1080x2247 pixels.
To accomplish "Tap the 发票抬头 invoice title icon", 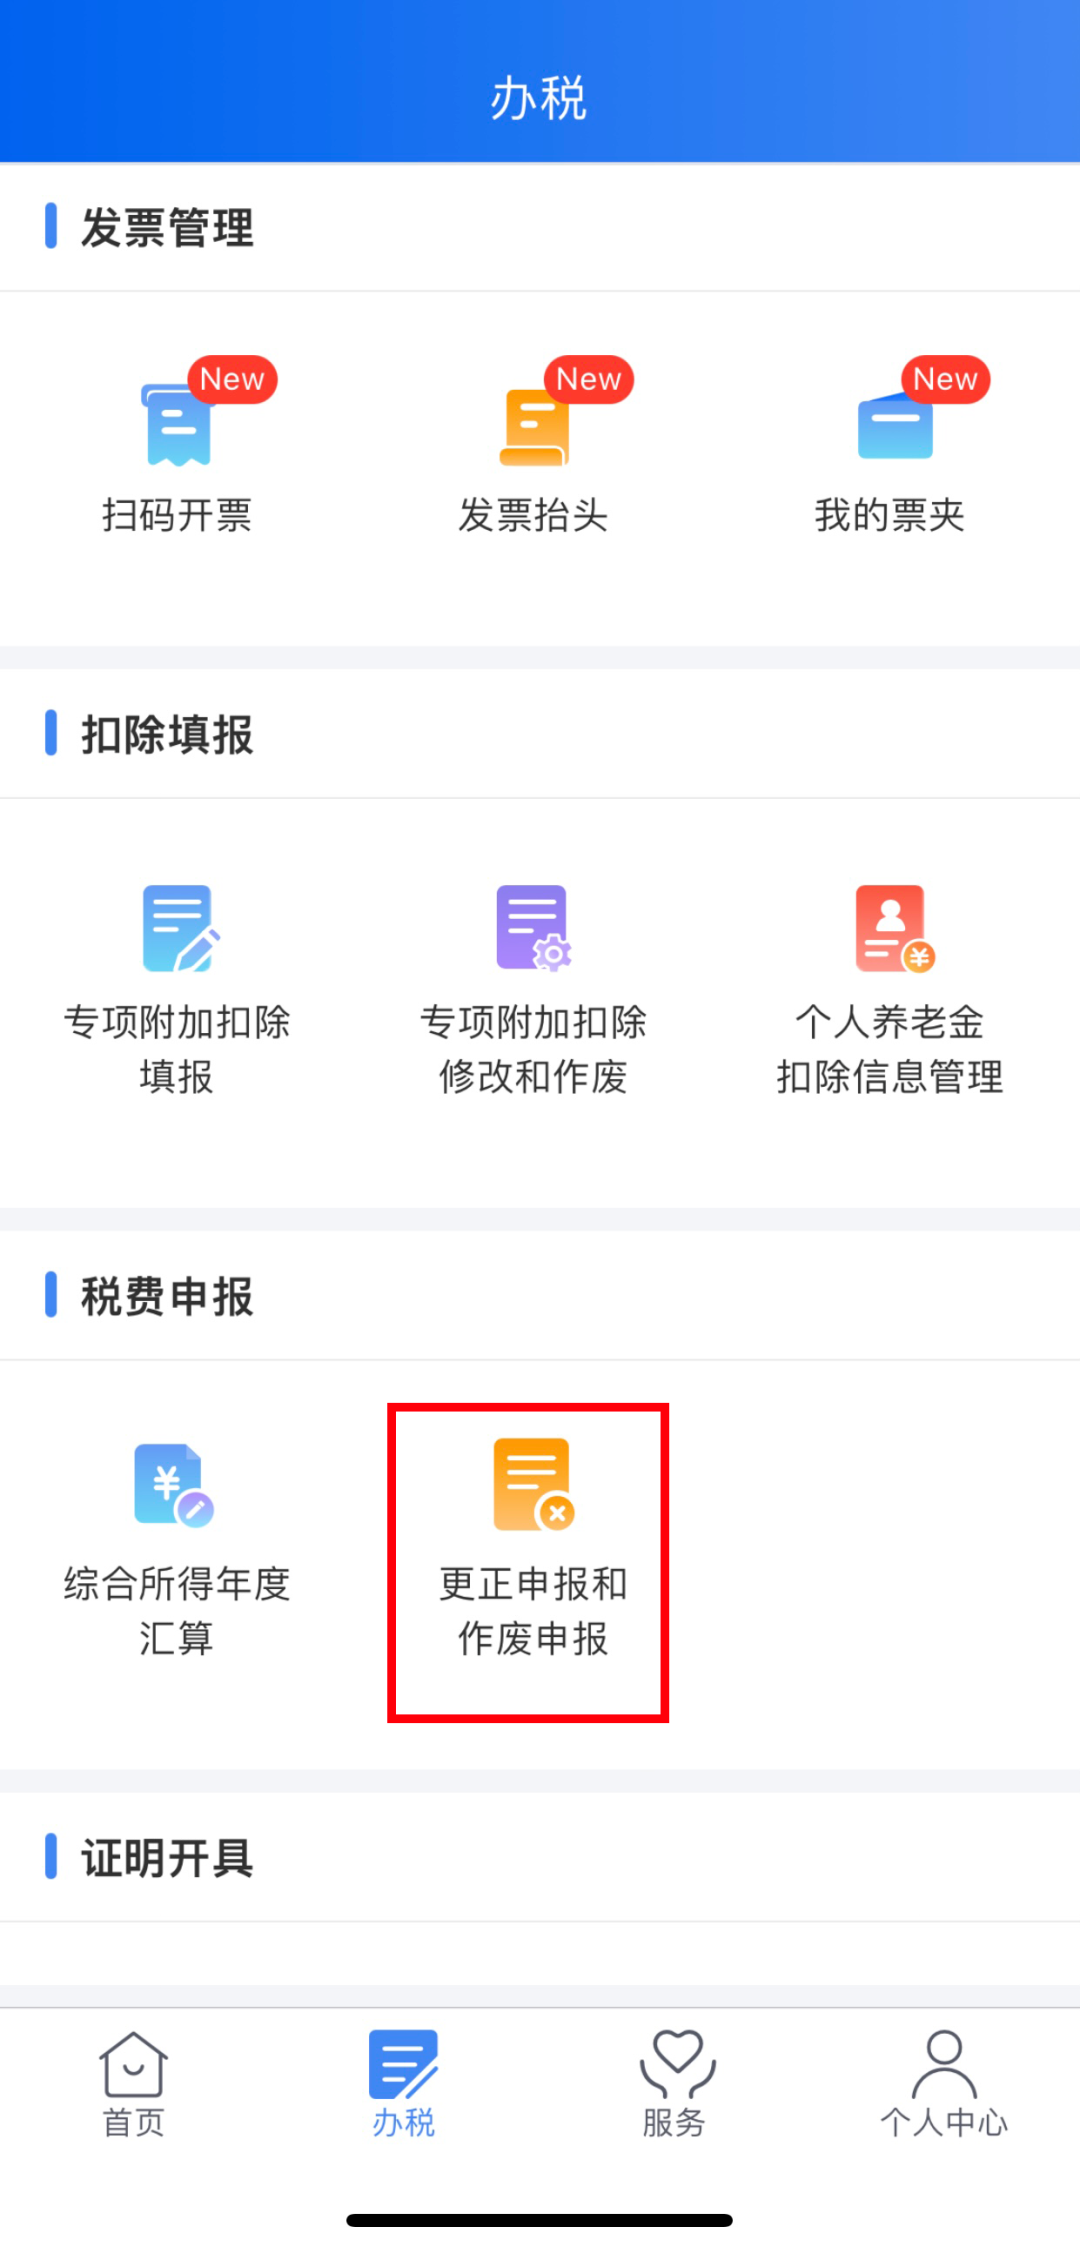I will coord(534,427).
